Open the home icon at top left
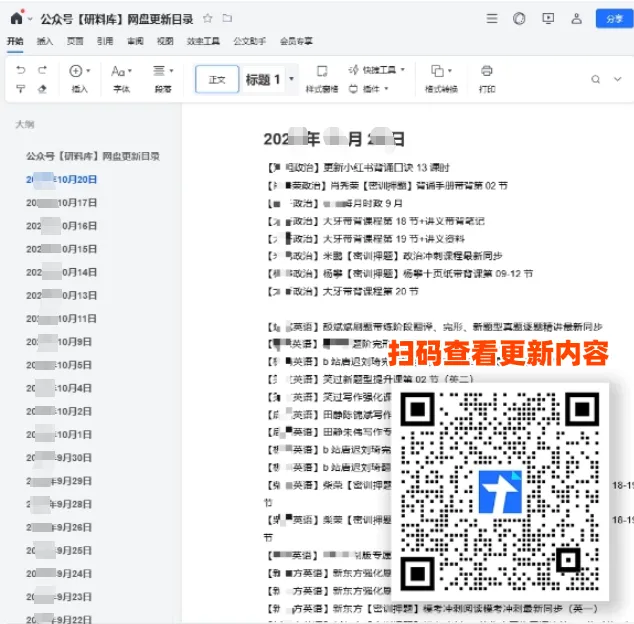 pos(17,18)
